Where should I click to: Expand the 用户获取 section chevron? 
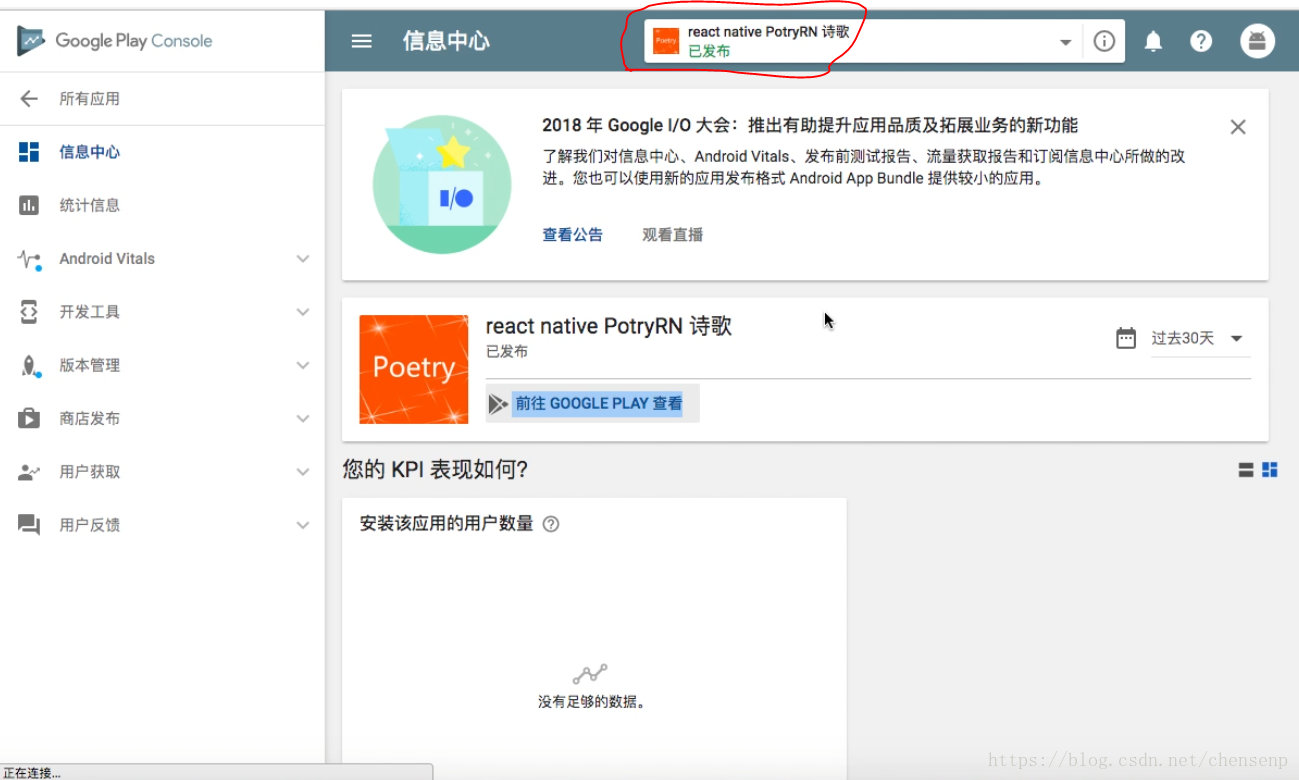click(303, 472)
